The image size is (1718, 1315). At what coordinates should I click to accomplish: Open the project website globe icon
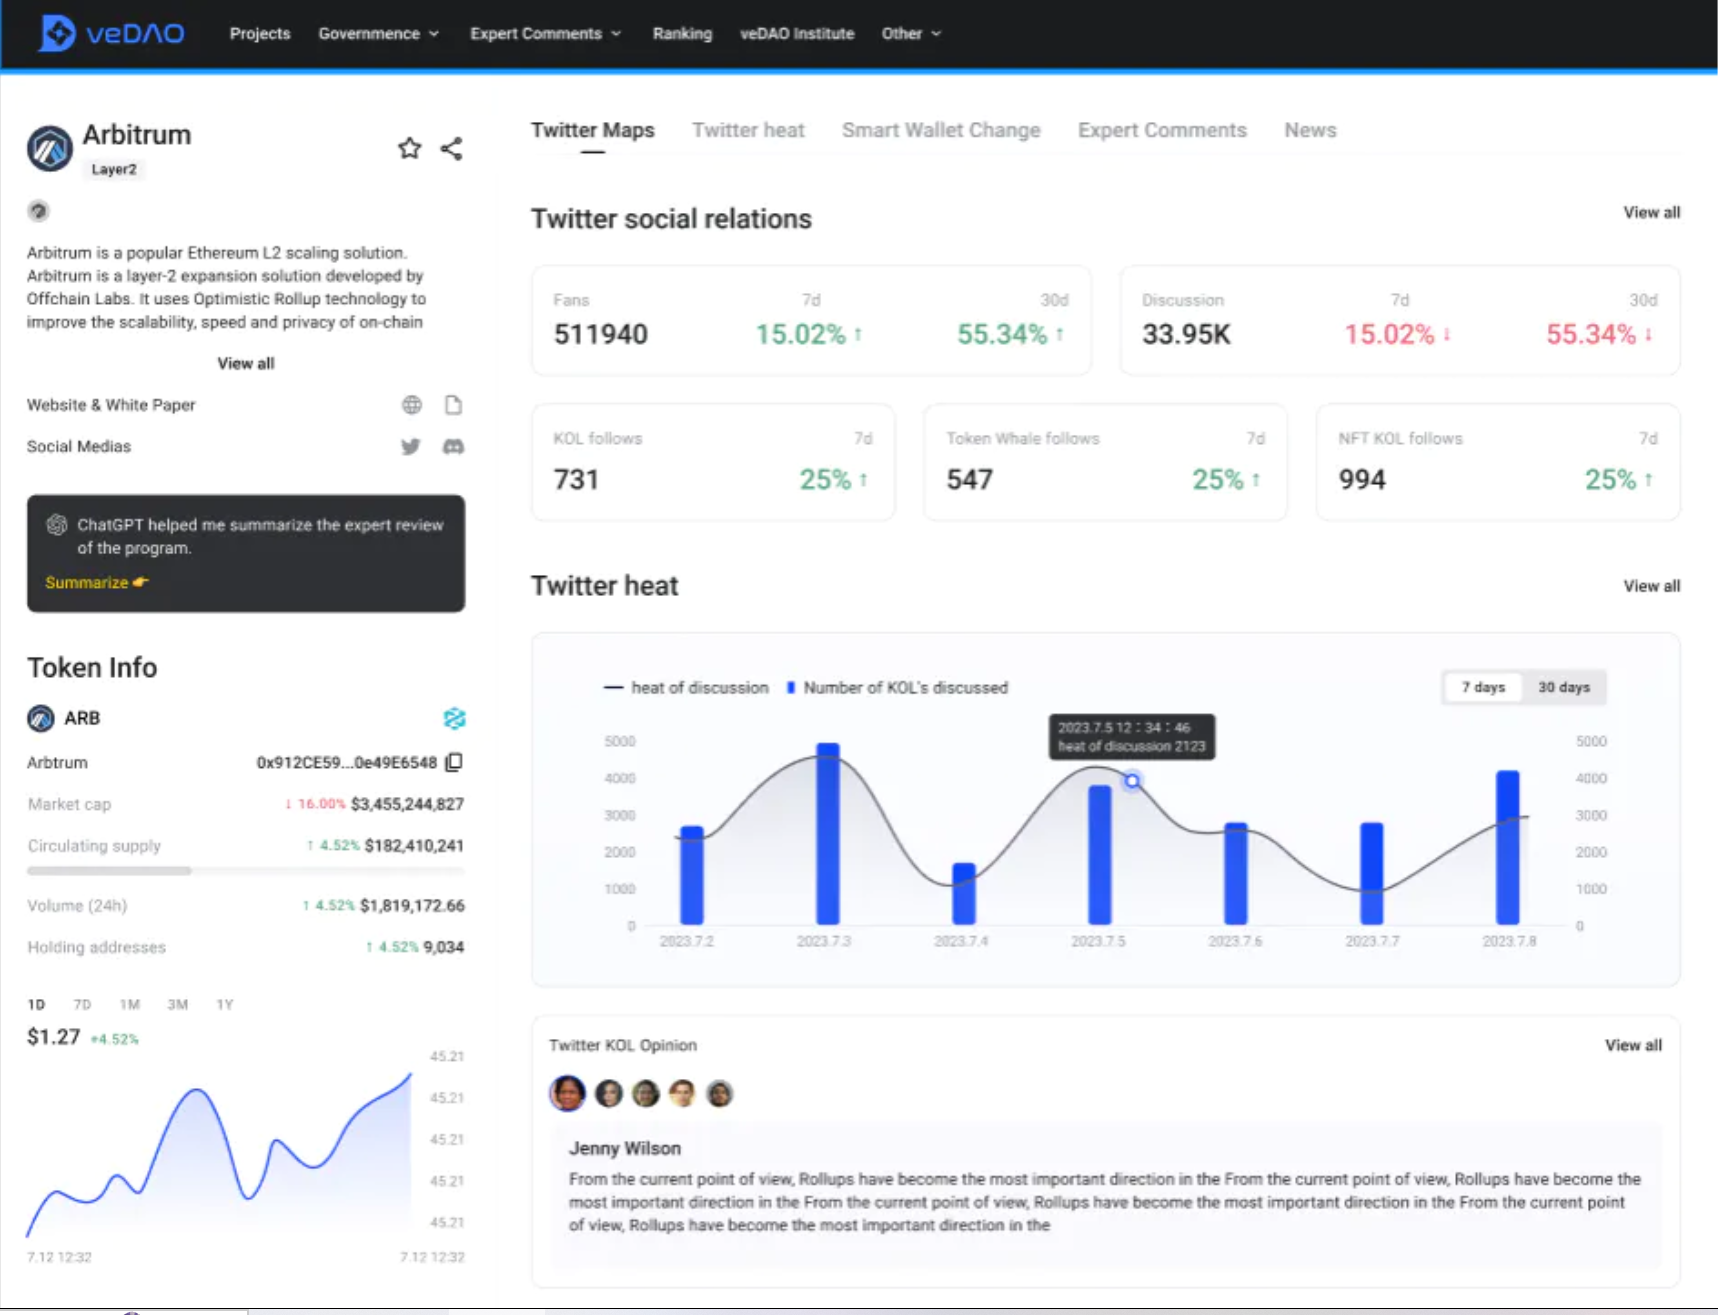(412, 405)
